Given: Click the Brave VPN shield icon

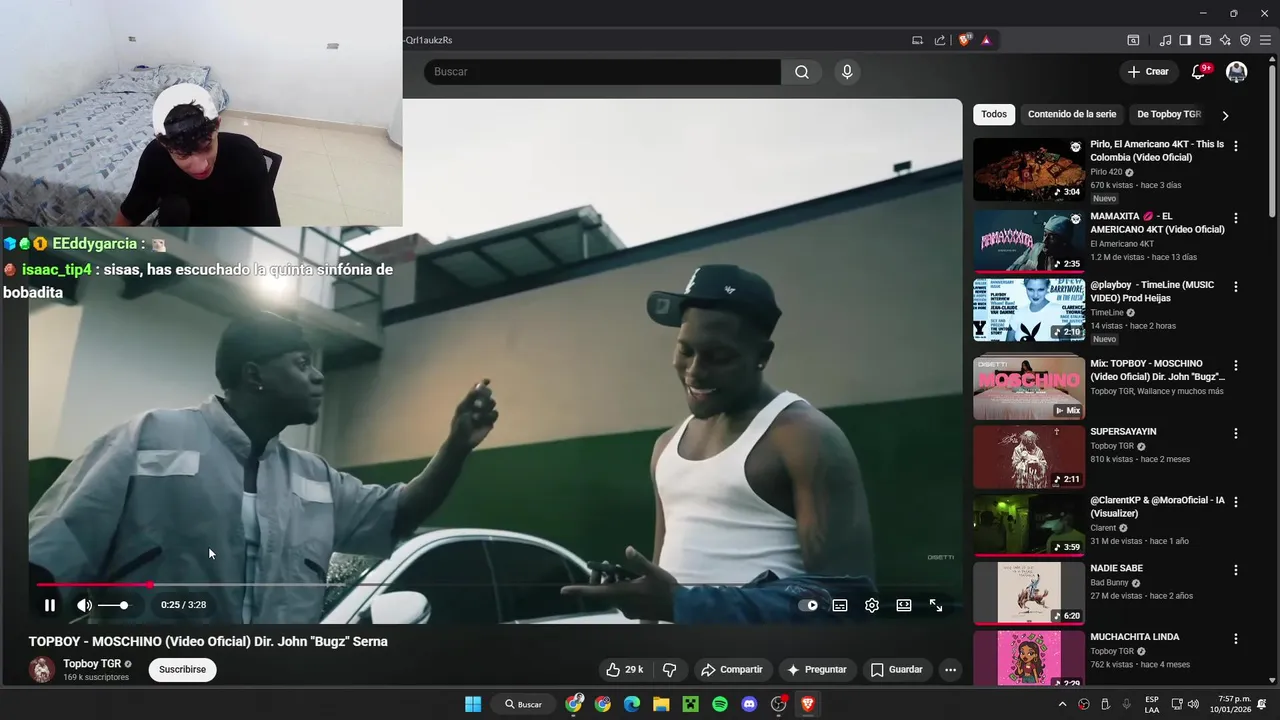Looking at the screenshot, I should tap(1245, 40).
